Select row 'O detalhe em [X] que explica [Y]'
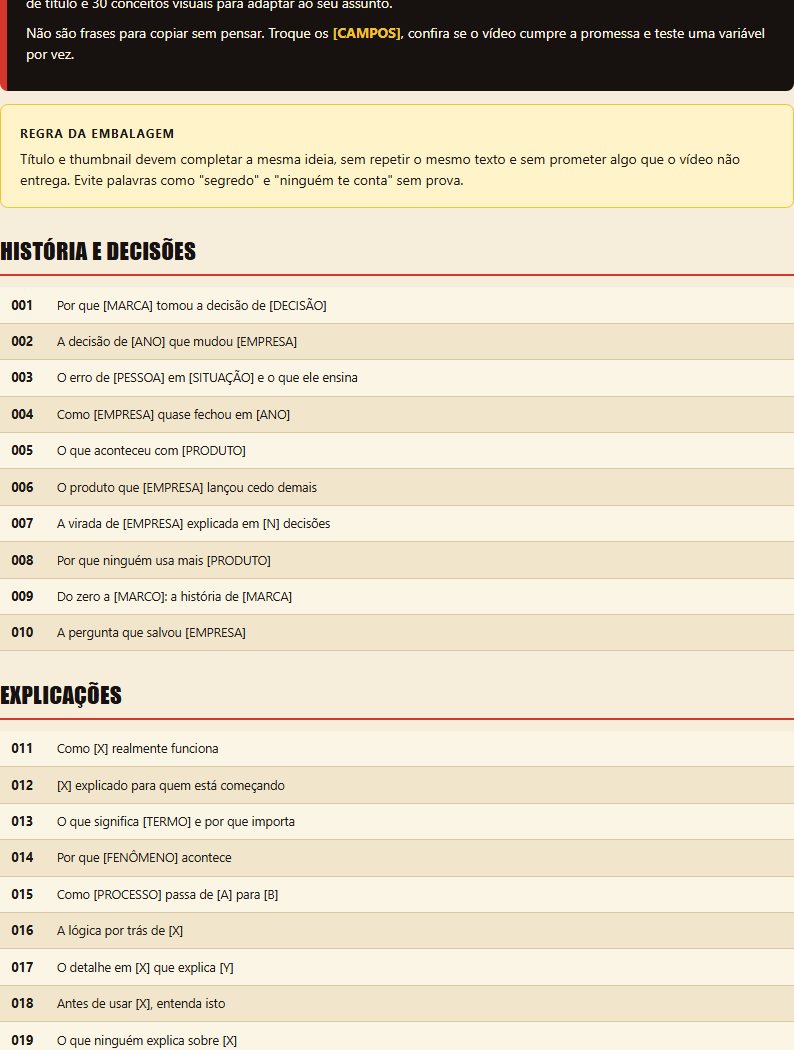The width and height of the screenshot is (794, 1050). pyautogui.click(x=397, y=968)
